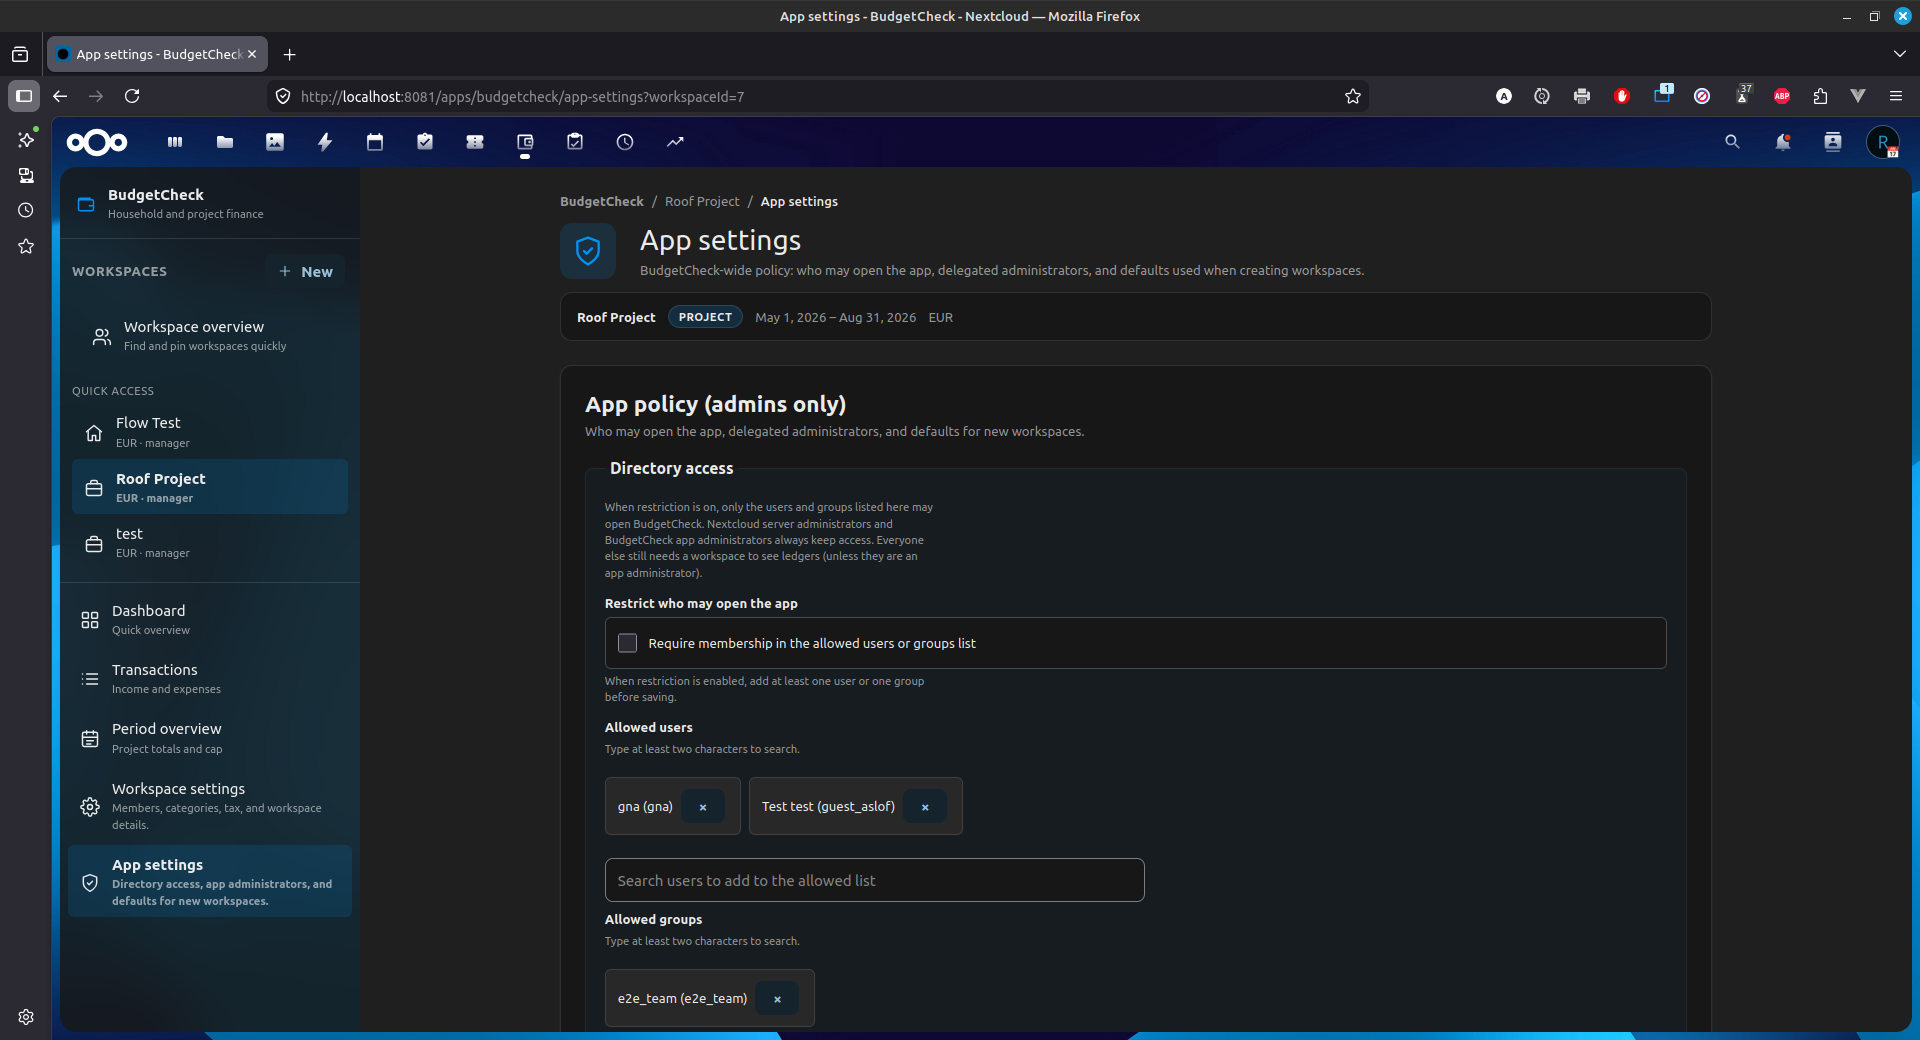Click 'May 1, 2026 – Aug 31, 2026' date range
The height and width of the screenshot is (1040, 1920).
[835, 317]
